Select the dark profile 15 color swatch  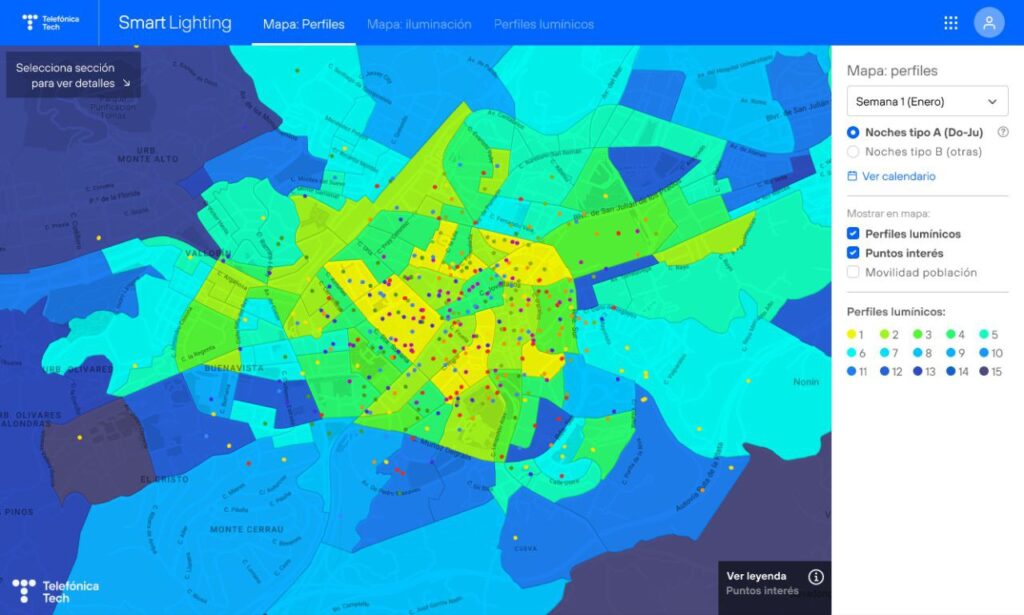click(984, 371)
